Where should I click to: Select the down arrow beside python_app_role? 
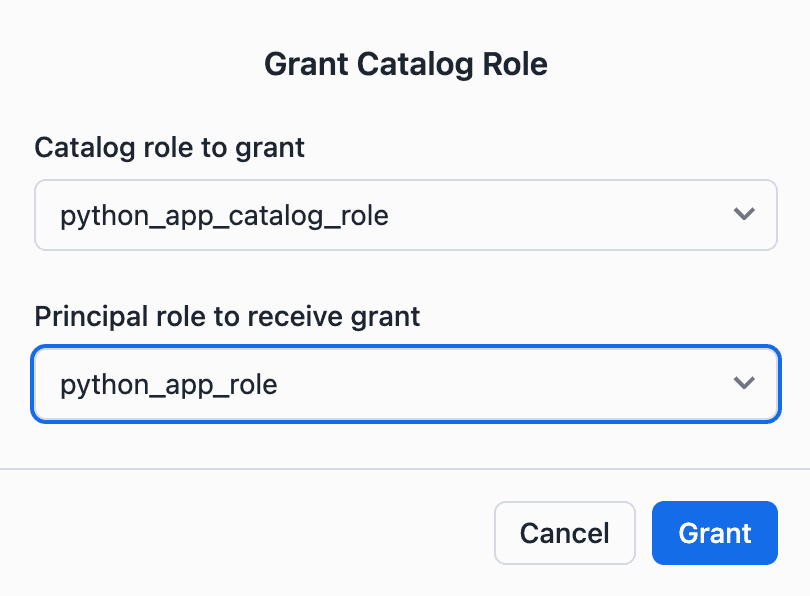pos(743,383)
